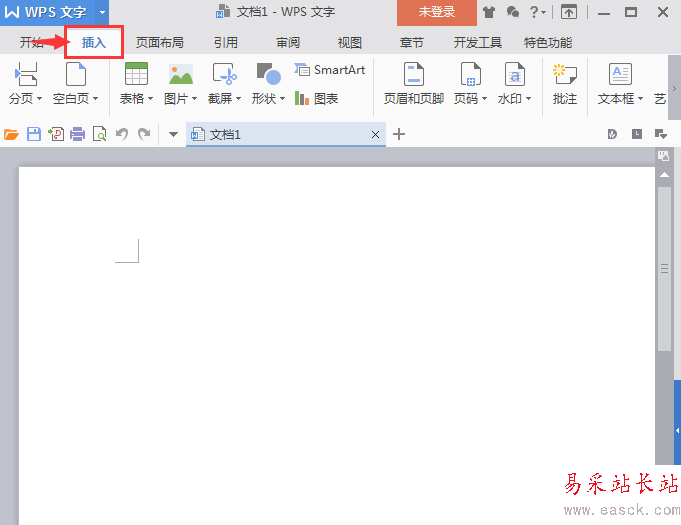
Task: Click the ruler toggle icon above scrollbar
Action: point(664,156)
